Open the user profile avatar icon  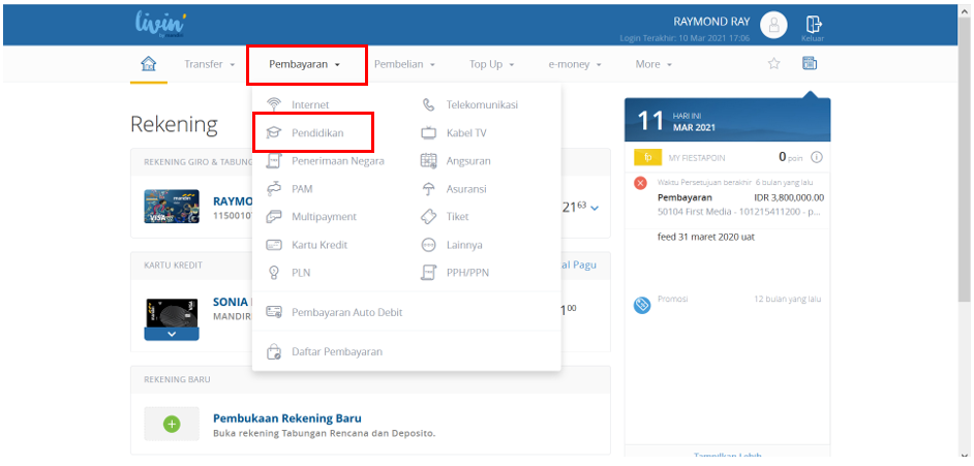point(774,25)
